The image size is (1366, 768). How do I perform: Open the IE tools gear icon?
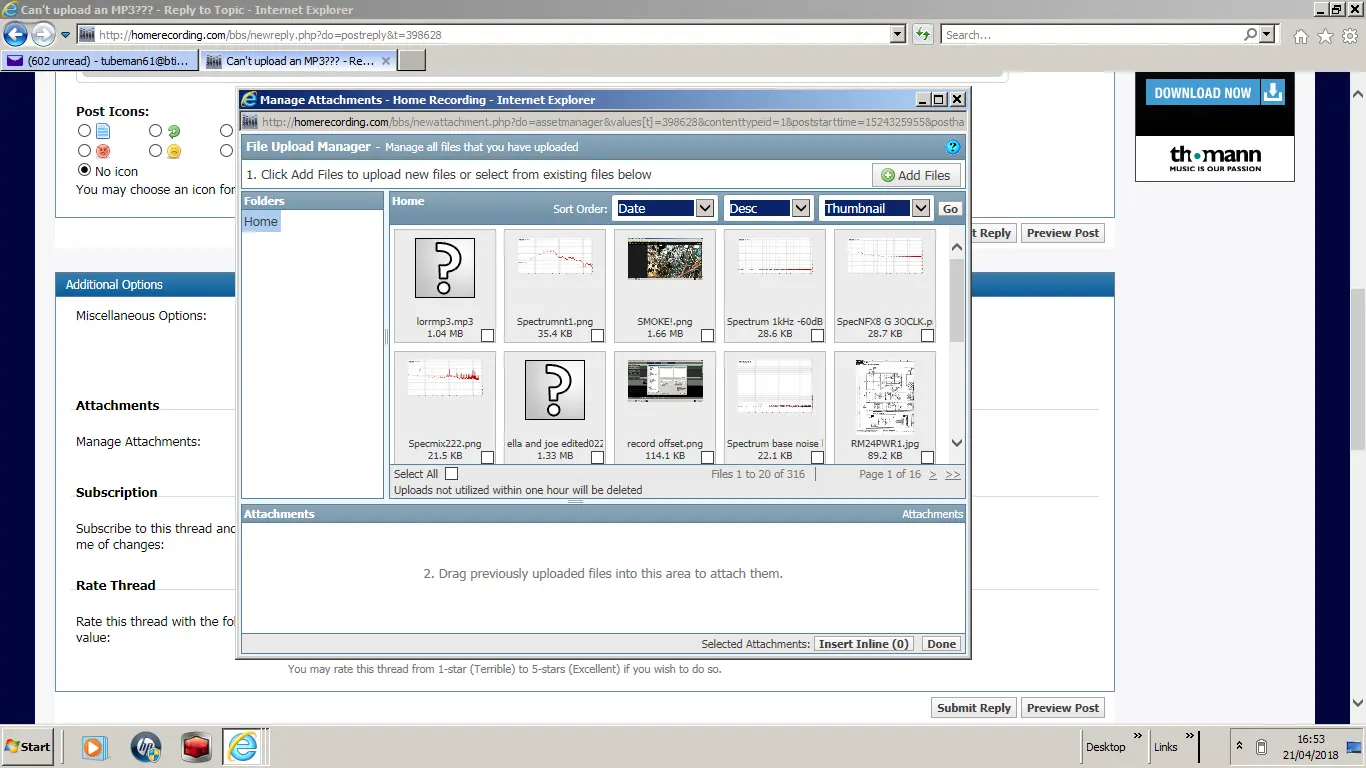(x=1350, y=36)
